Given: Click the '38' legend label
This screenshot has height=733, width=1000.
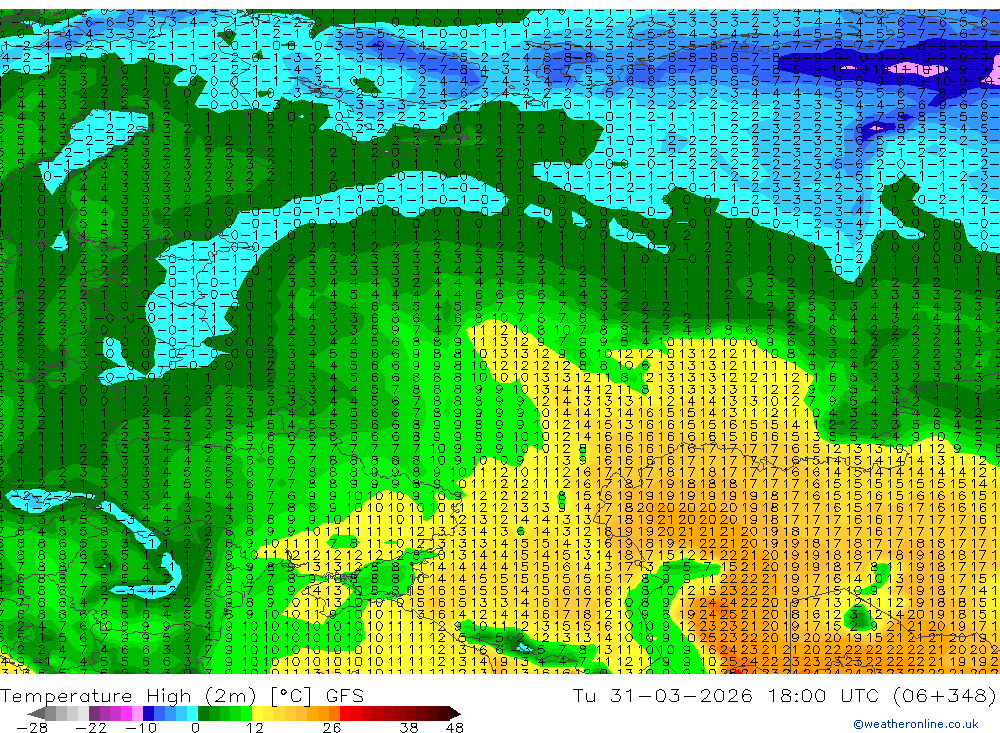Looking at the screenshot, I should 409,727.
